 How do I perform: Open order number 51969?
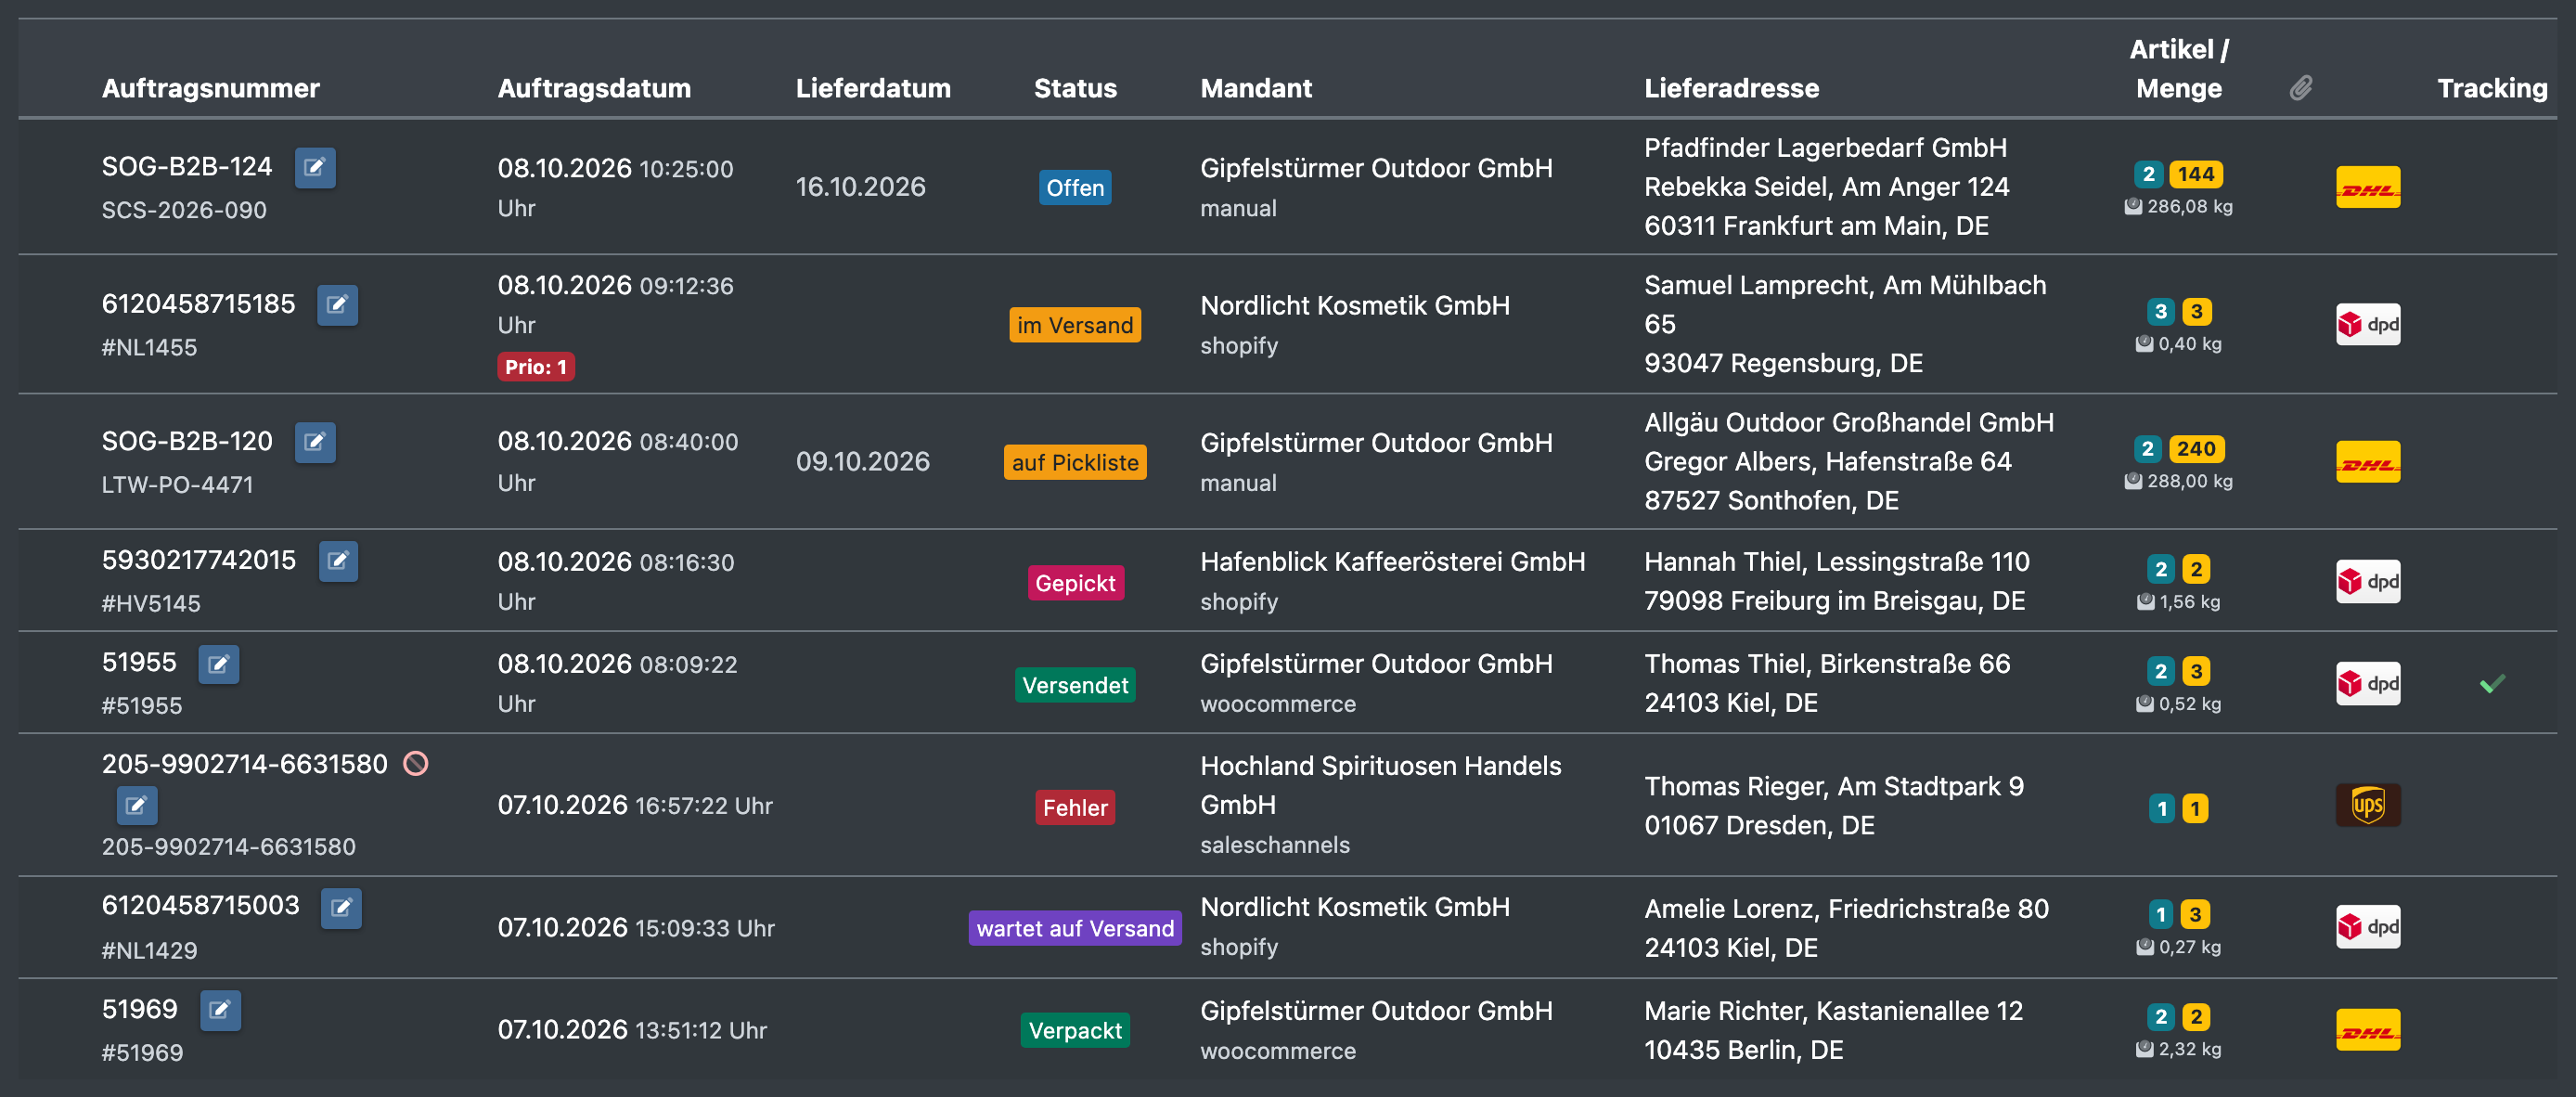(x=140, y=1009)
